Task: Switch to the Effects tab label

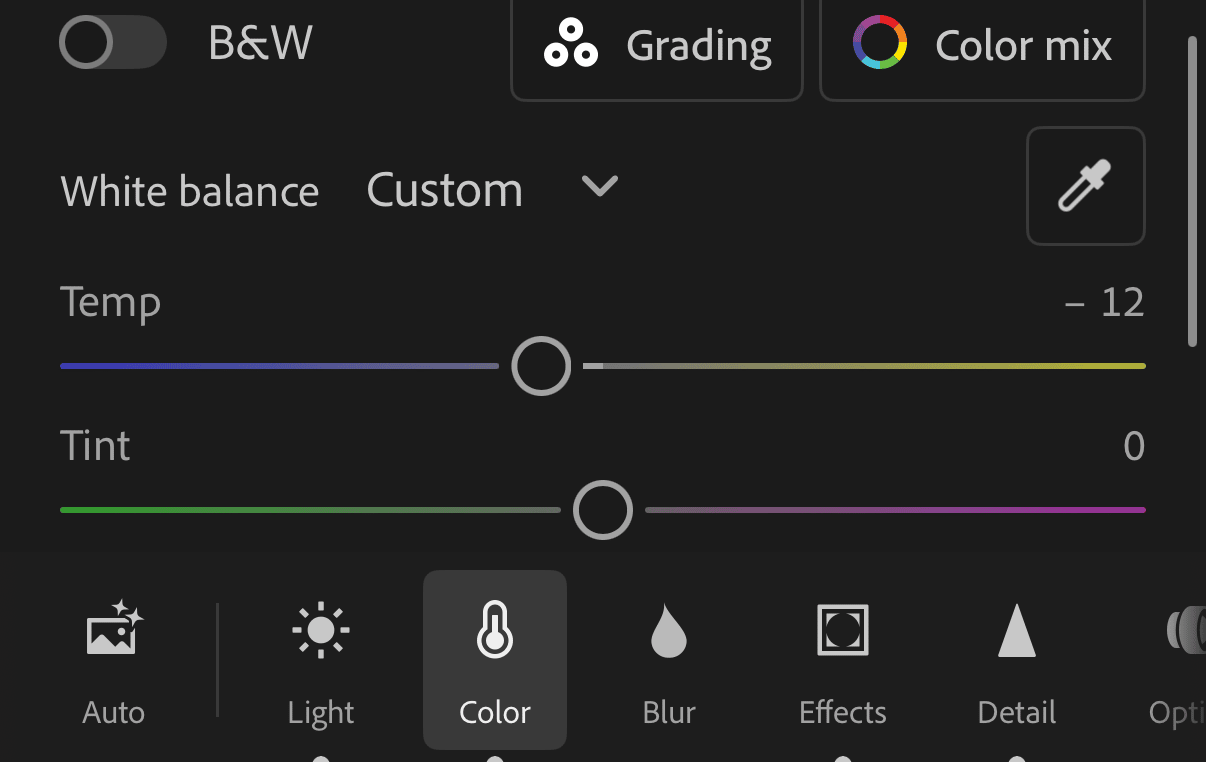Action: coord(843,713)
